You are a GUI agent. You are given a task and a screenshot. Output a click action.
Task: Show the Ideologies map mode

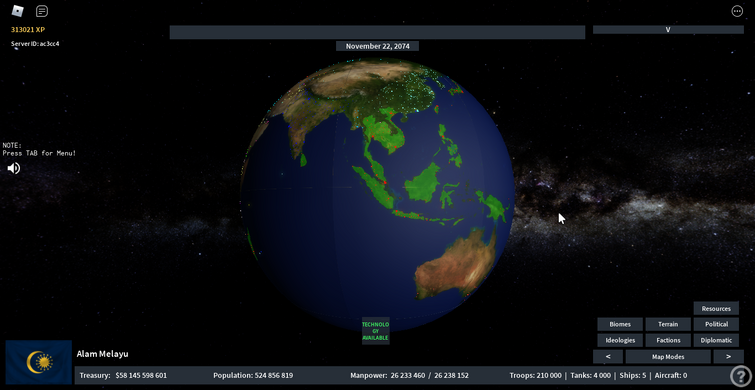pos(620,340)
